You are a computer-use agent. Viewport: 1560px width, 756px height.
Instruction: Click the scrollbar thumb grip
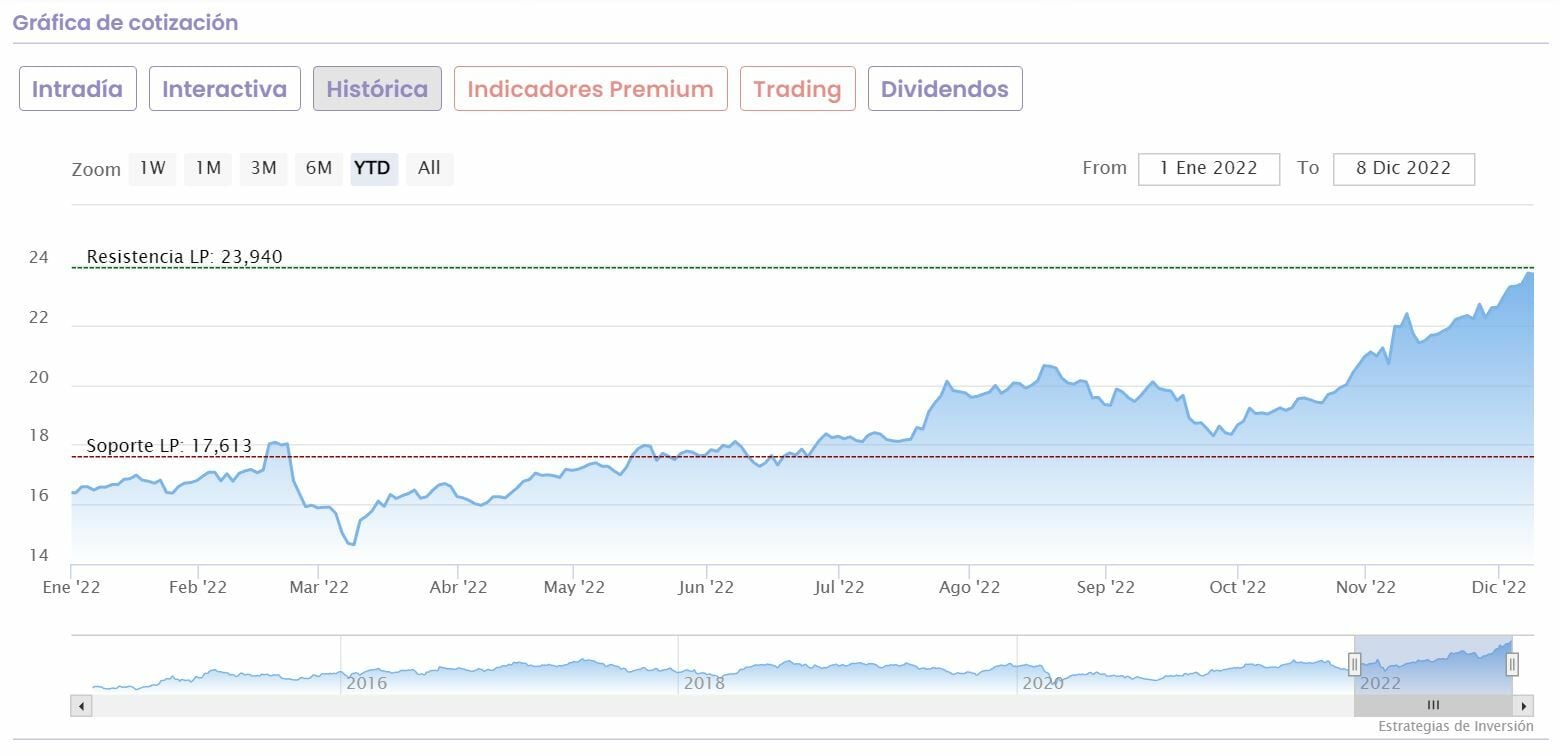pyautogui.click(x=1433, y=706)
